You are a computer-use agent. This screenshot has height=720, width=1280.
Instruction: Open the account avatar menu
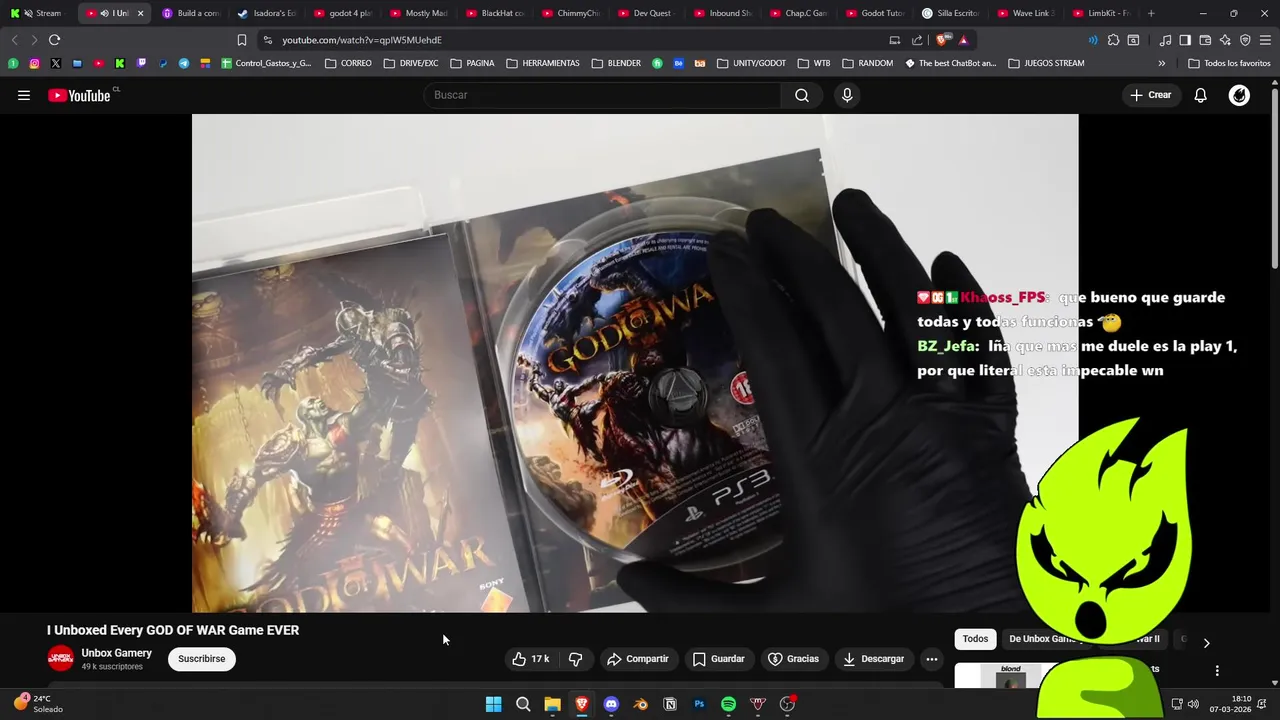coord(1239,95)
